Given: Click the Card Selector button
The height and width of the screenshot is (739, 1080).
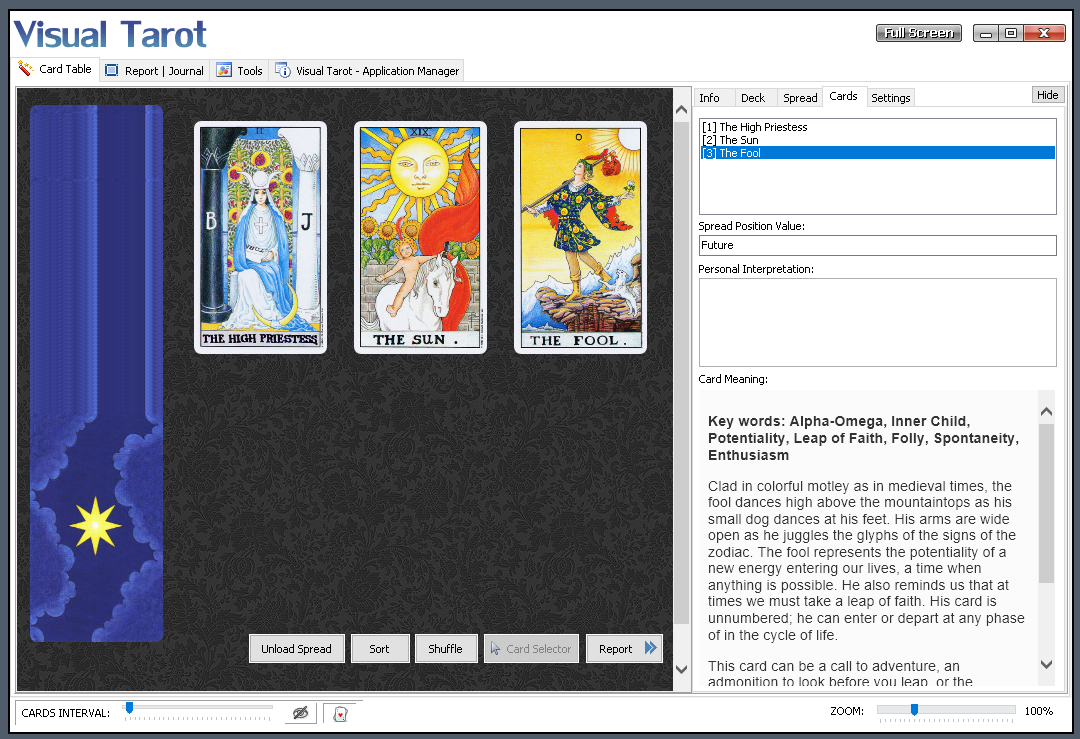Looking at the screenshot, I should pyautogui.click(x=530, y=649).
